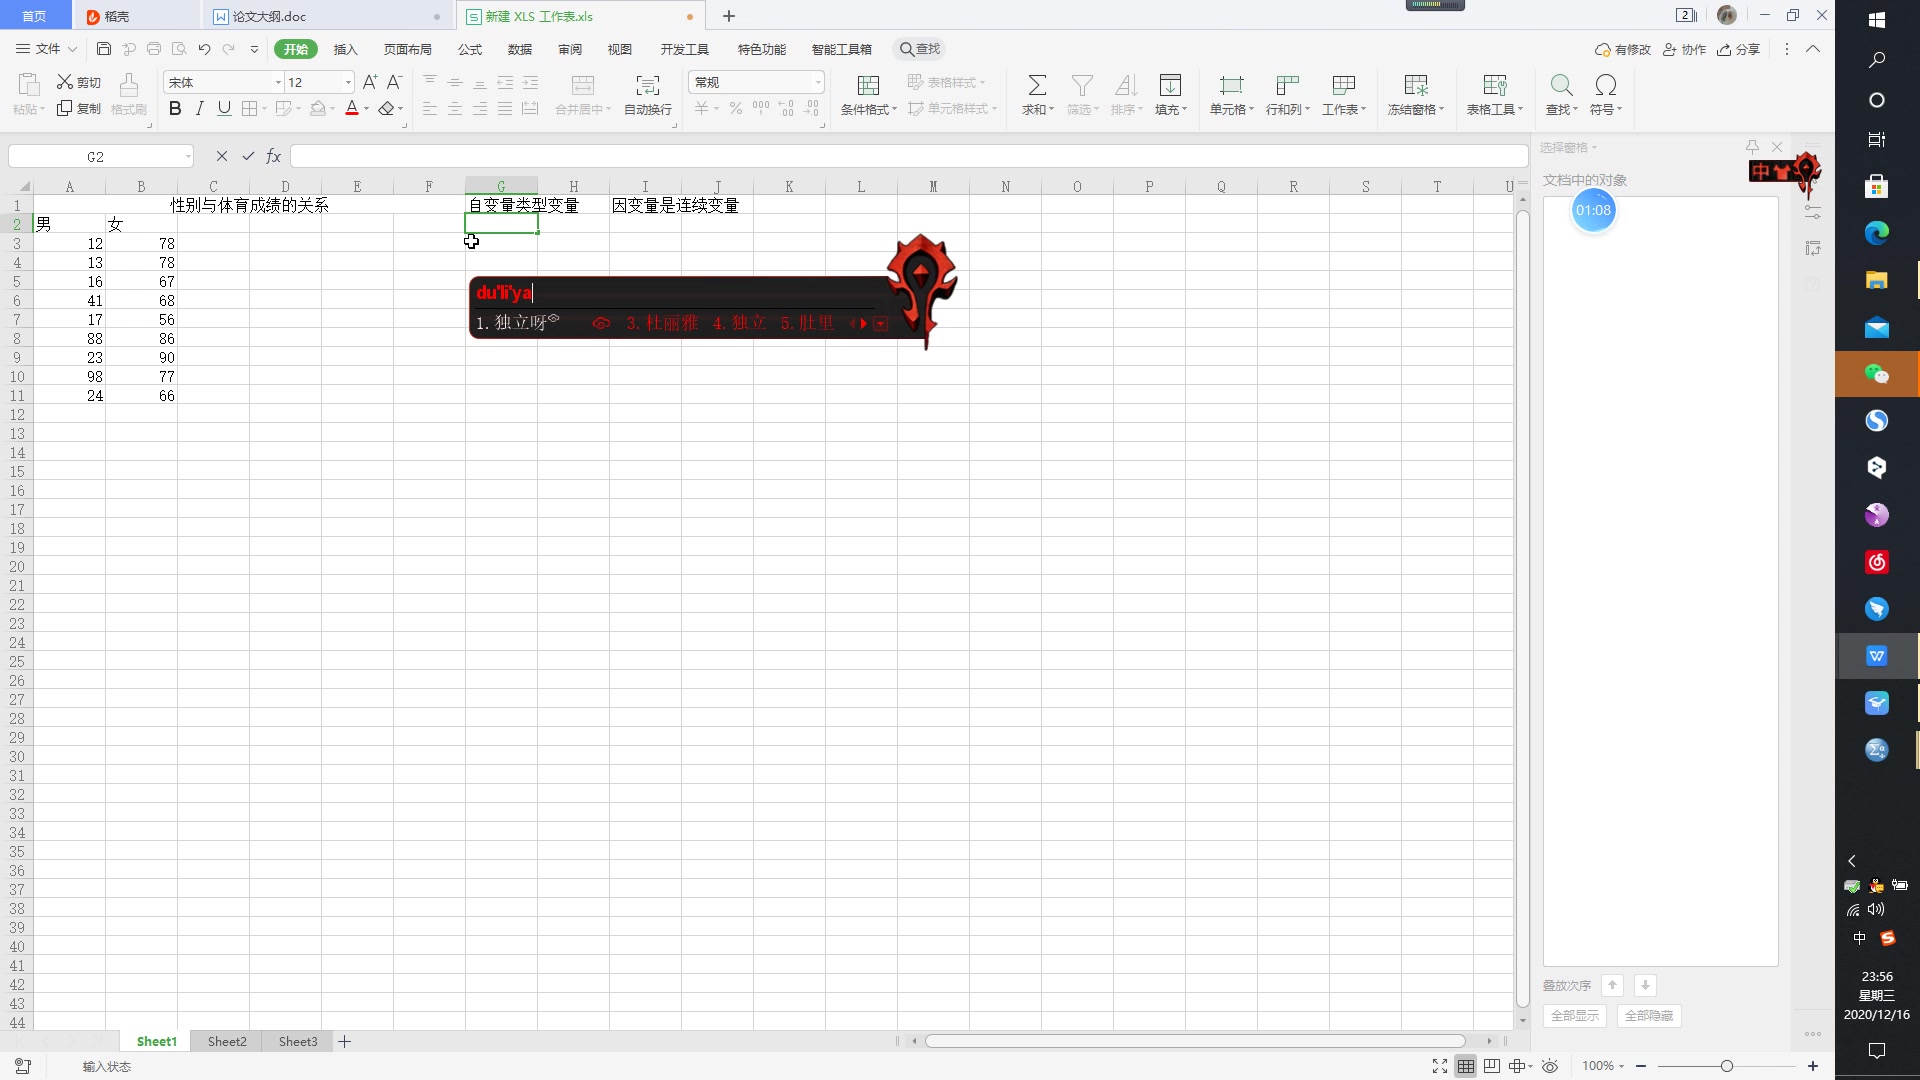The image size is (1920, 1080).
Task: Toggle bold formatting
Action: (175, 109)
